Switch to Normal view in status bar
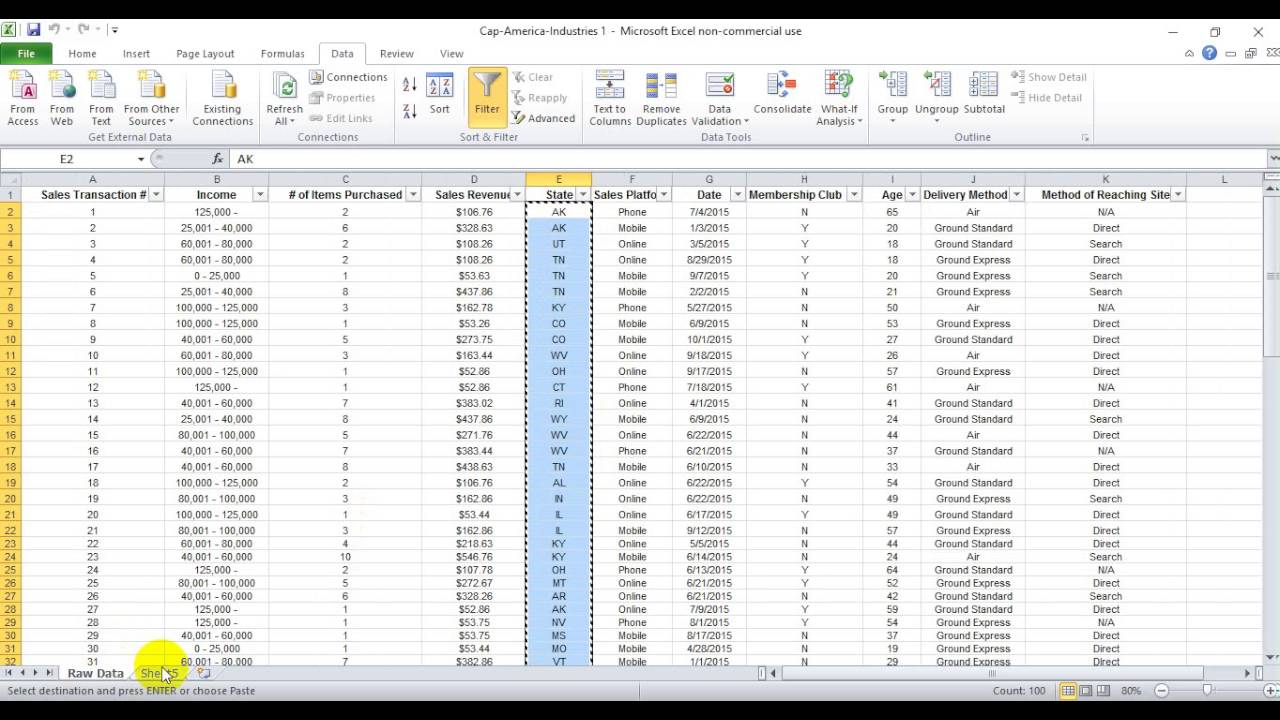 click(1068, 691)
